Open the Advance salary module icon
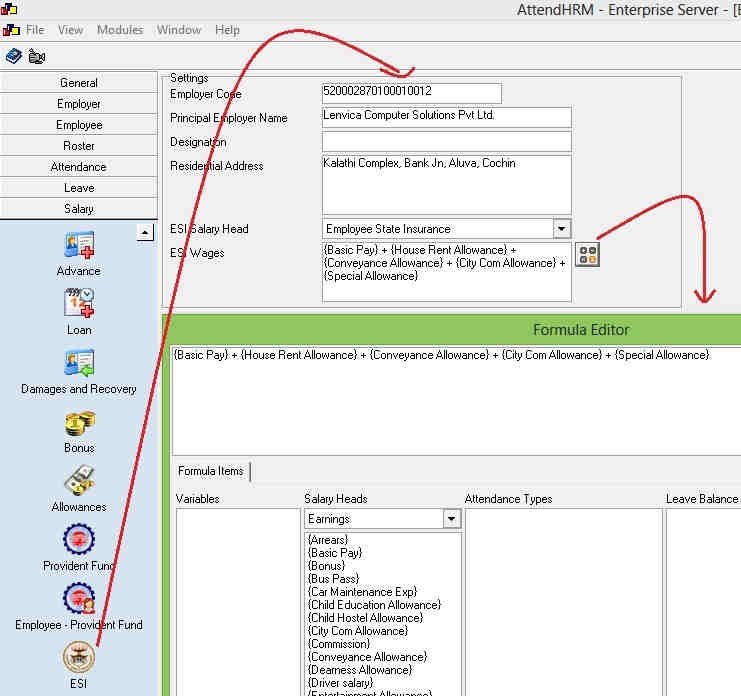This screenshot has width=741, height=696. (79, 246)
